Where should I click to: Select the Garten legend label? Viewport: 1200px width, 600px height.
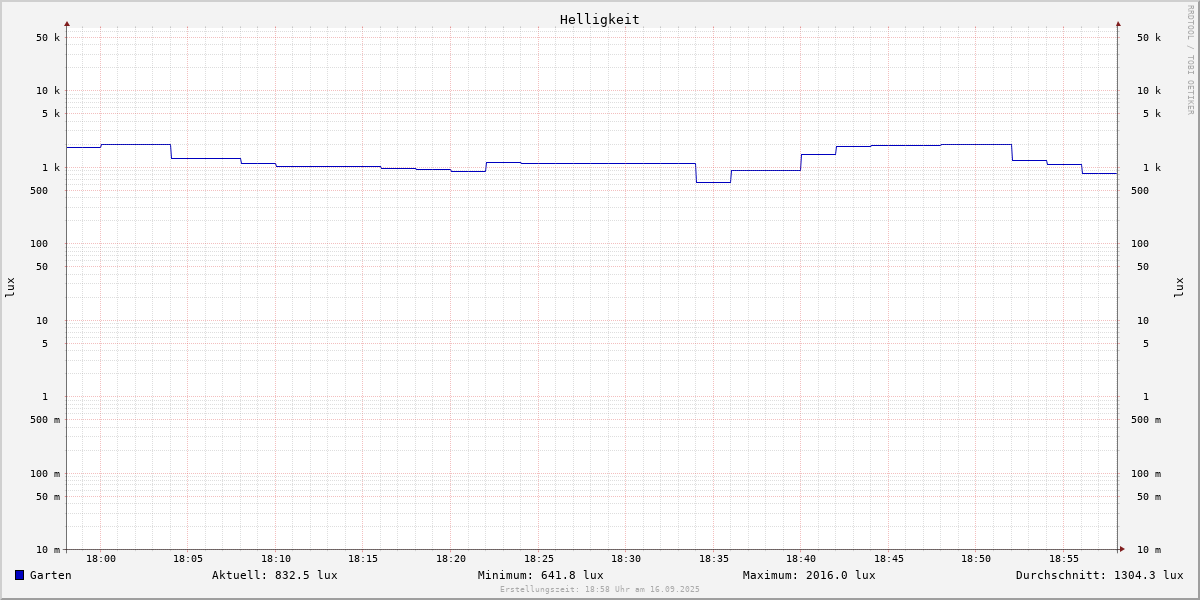(x=51, y=575)
